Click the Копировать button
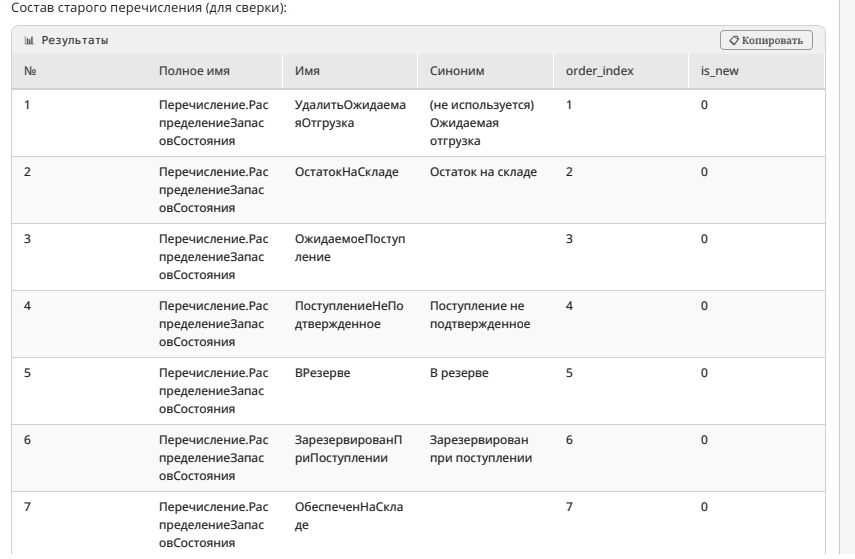 pyautogui.click(x=766, y=40)
